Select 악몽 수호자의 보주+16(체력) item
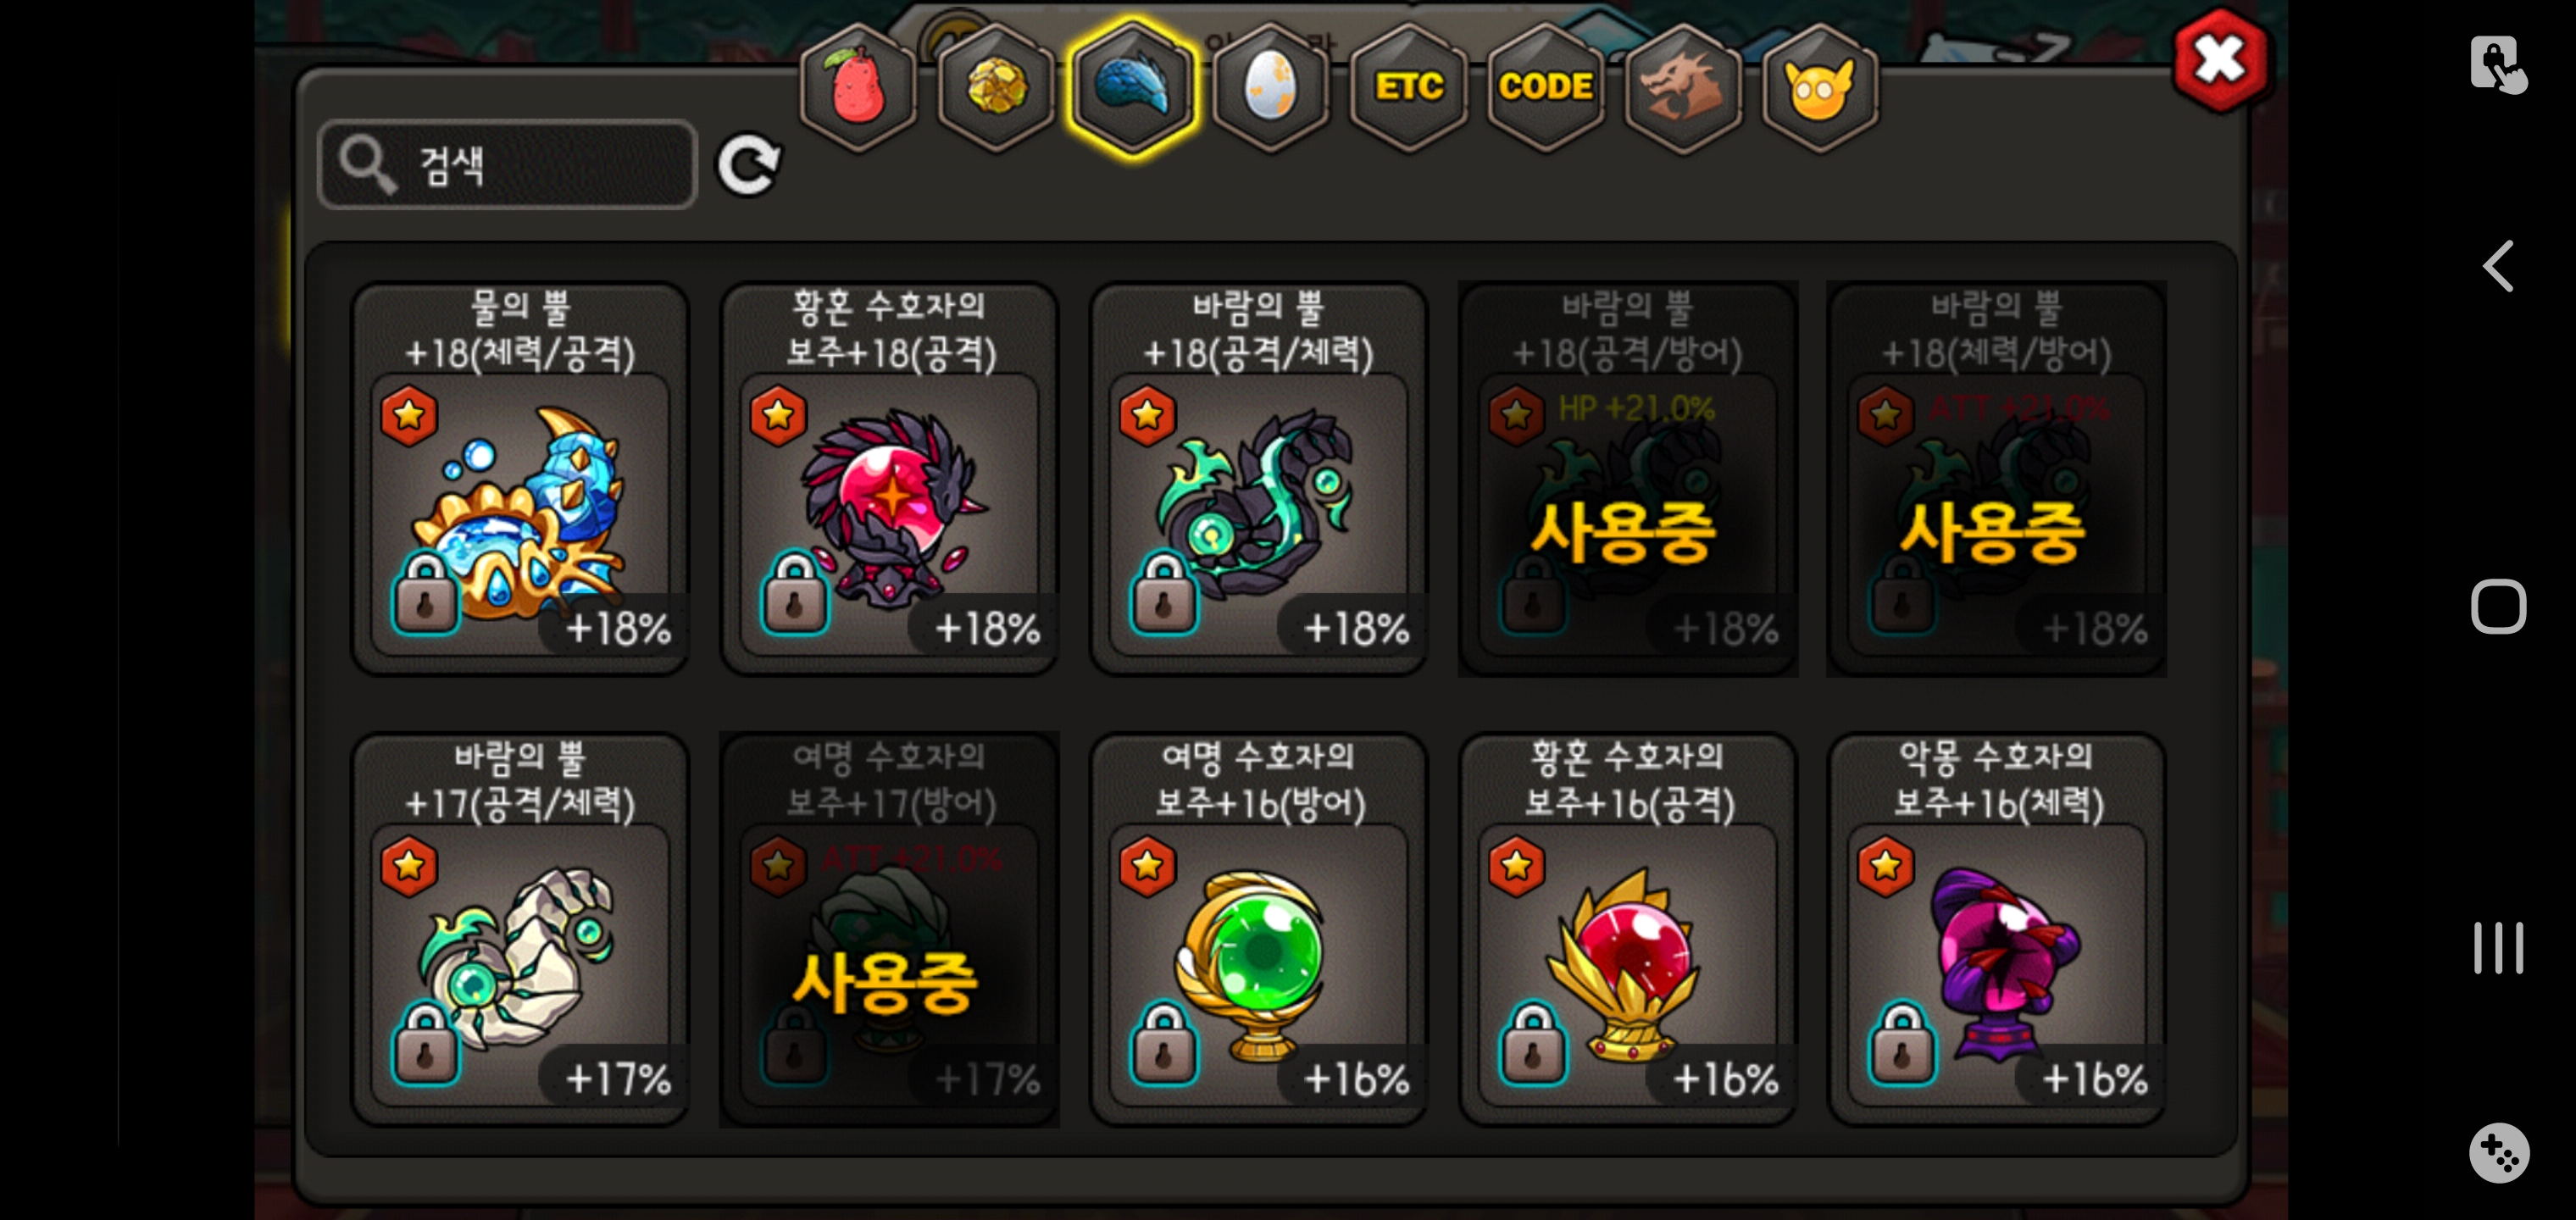The width and height of the screenshot is (2576, 1220). click(x=1996, y=929)
